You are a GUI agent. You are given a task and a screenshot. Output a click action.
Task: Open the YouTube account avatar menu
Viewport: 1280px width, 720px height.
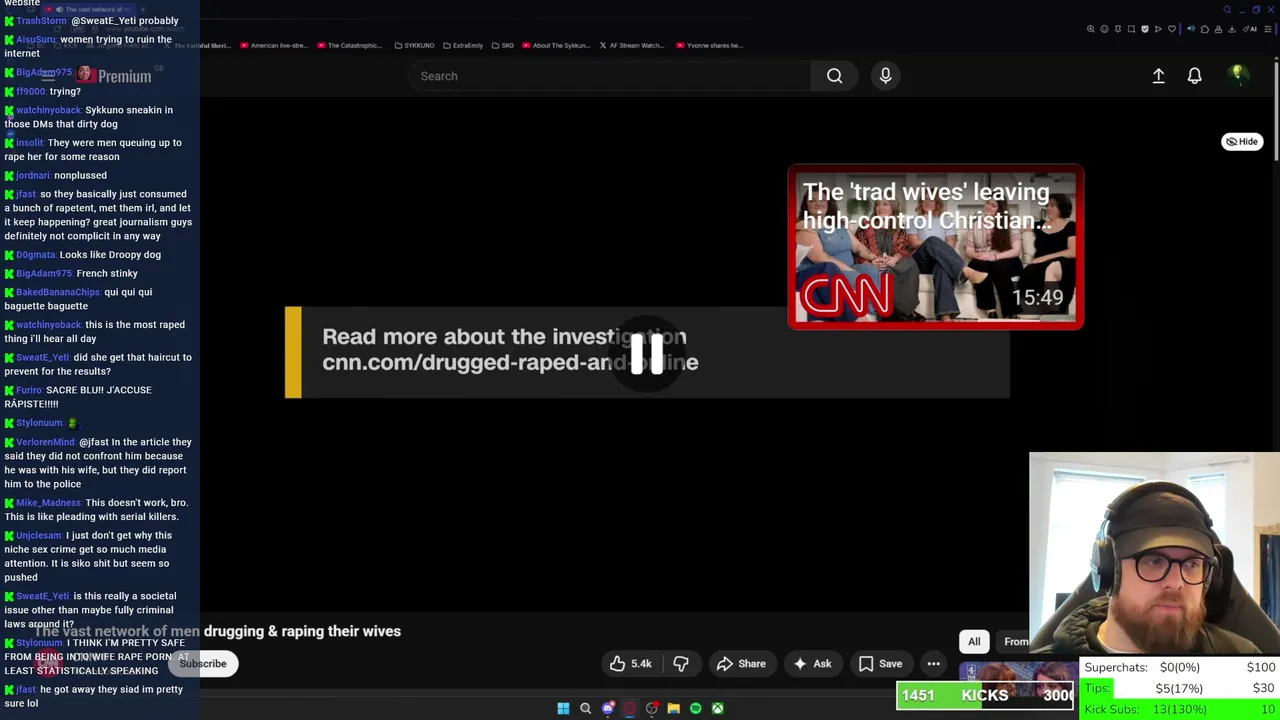(x=1238, y=75)
